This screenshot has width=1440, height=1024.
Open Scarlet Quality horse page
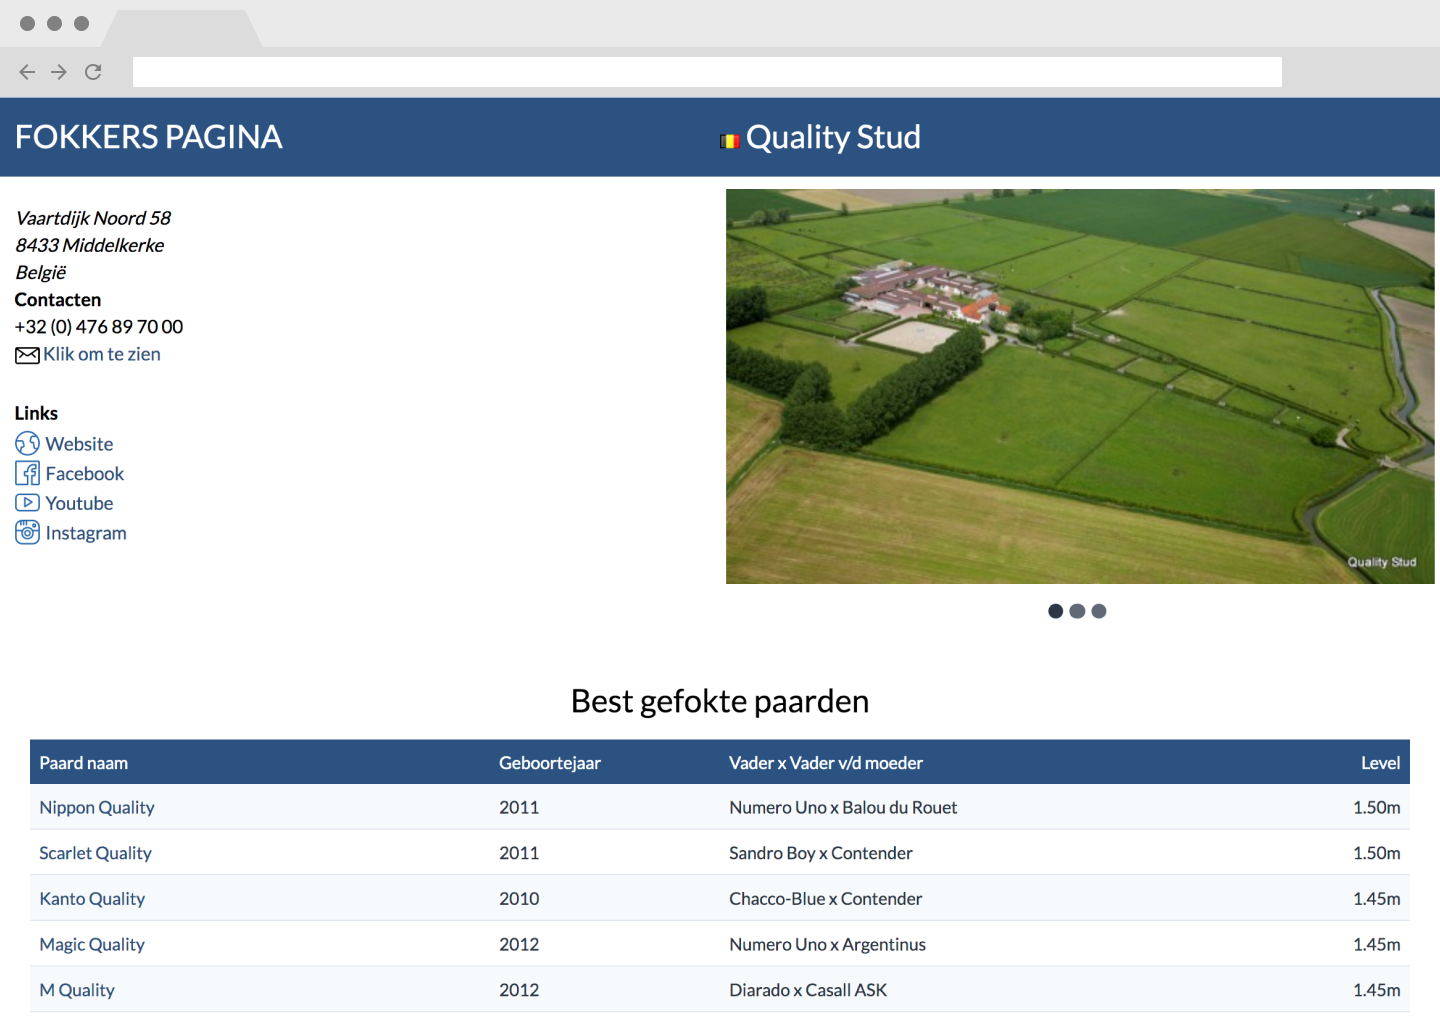pos(95,853)
